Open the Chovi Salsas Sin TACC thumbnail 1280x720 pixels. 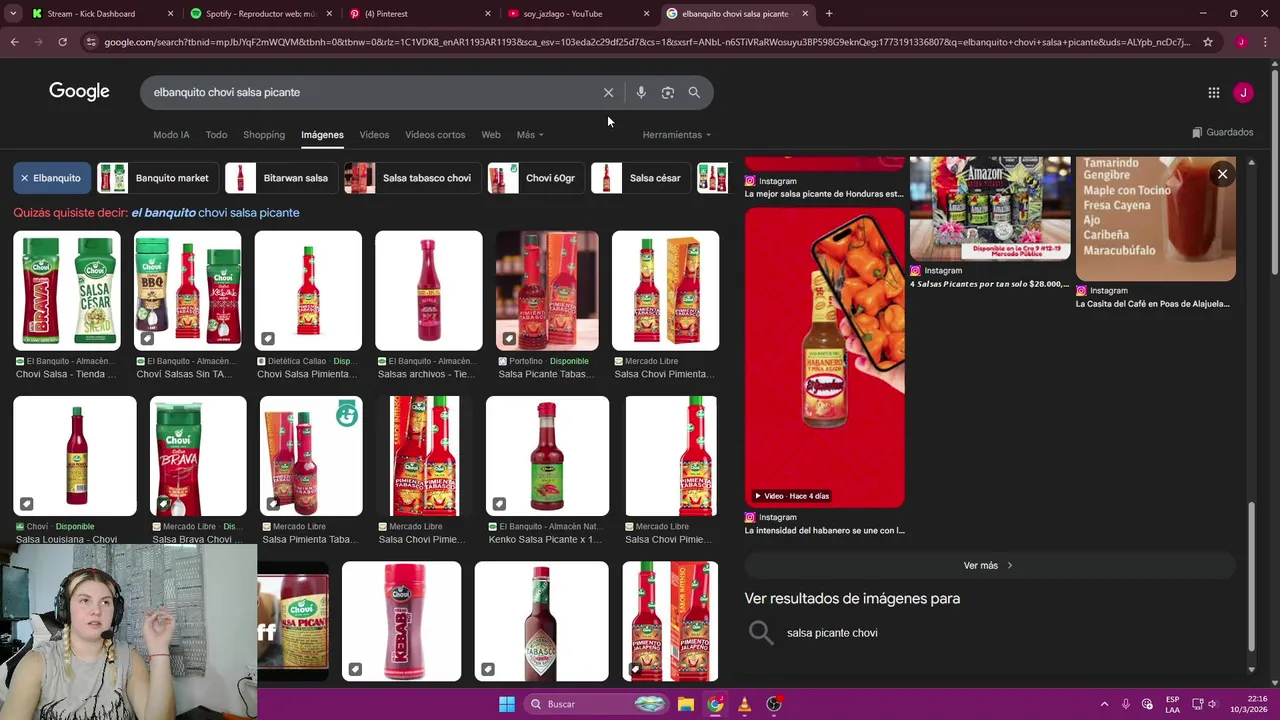188,290
